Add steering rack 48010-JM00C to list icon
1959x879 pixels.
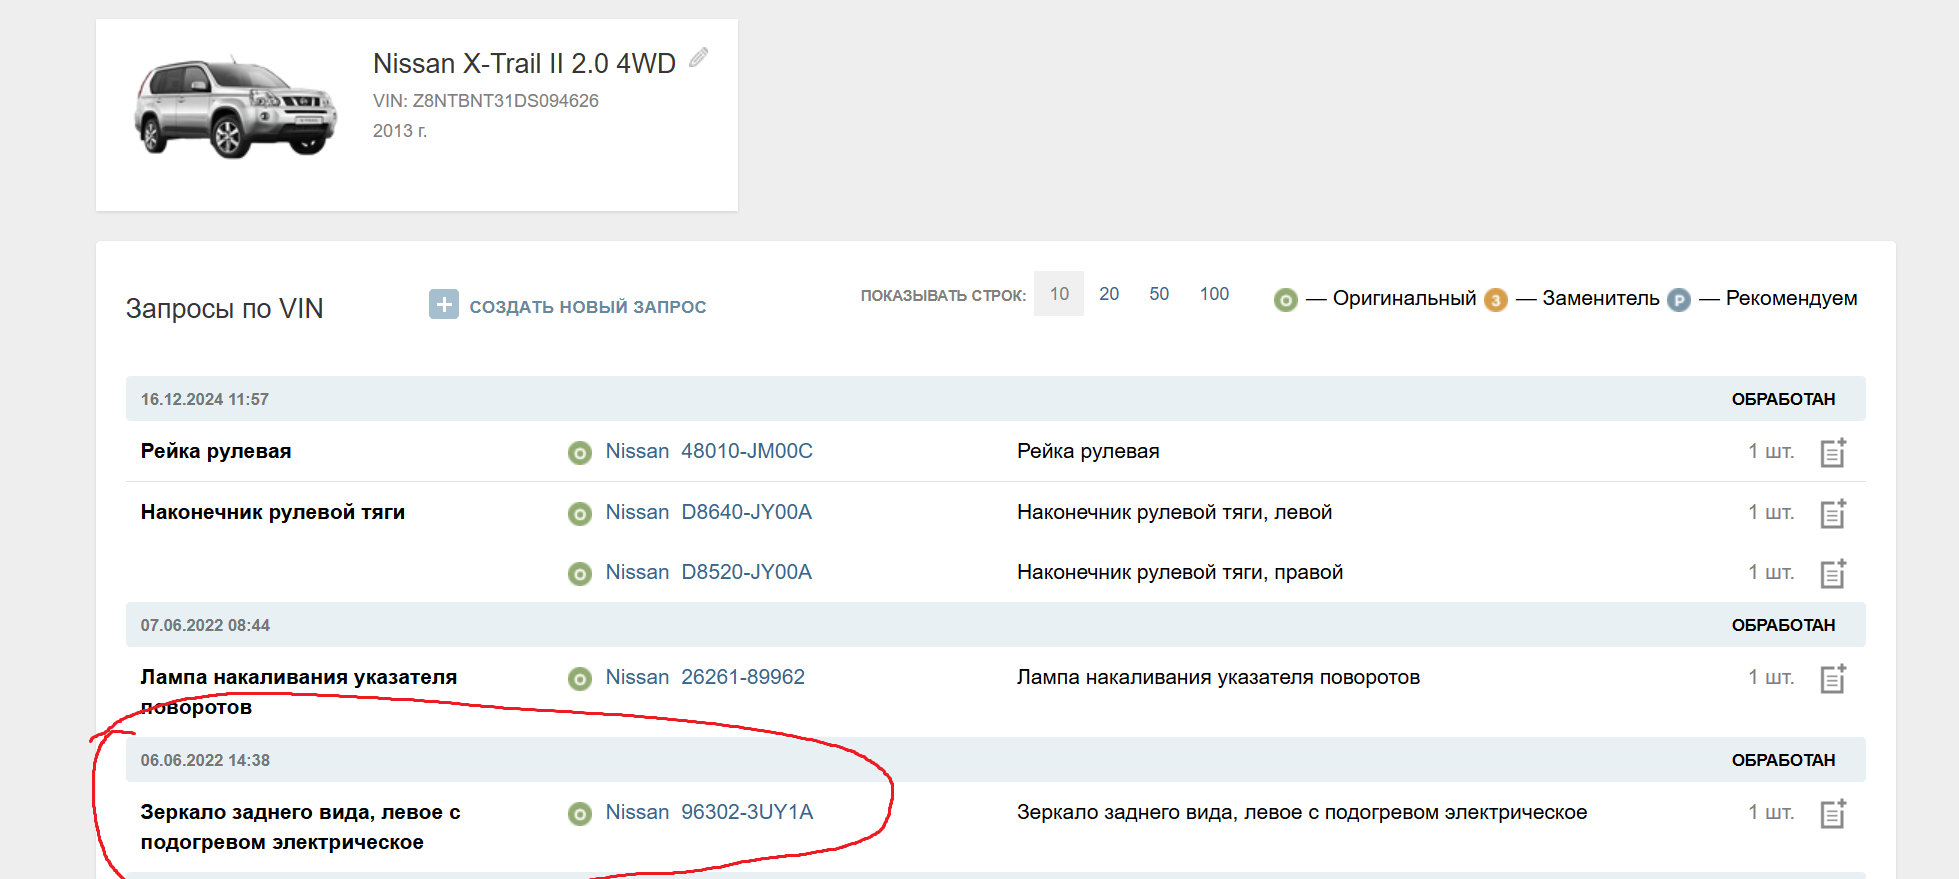1832,453
